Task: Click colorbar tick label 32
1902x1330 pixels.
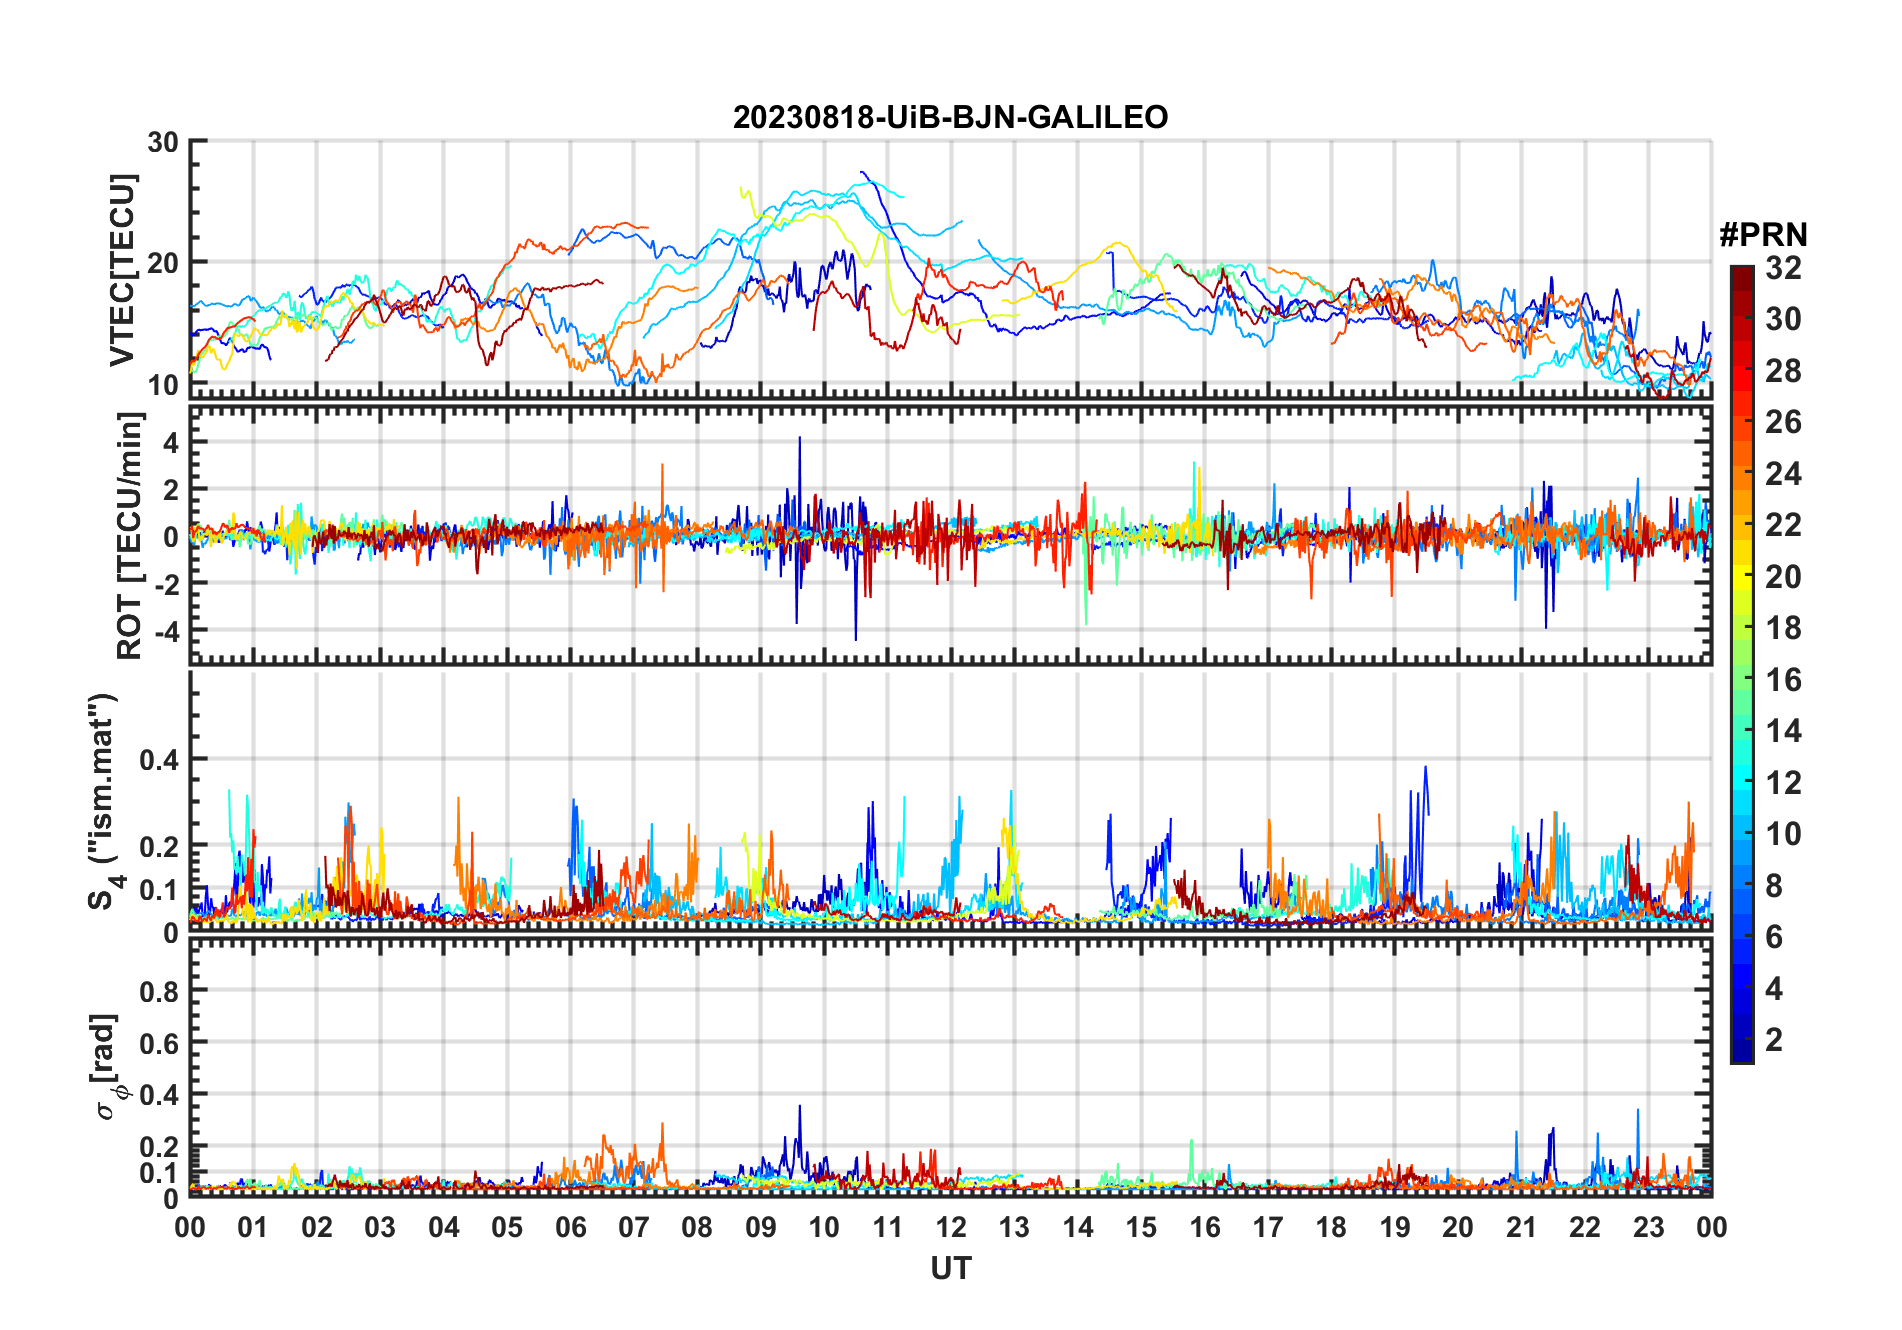Action: tap(1783, 268)
